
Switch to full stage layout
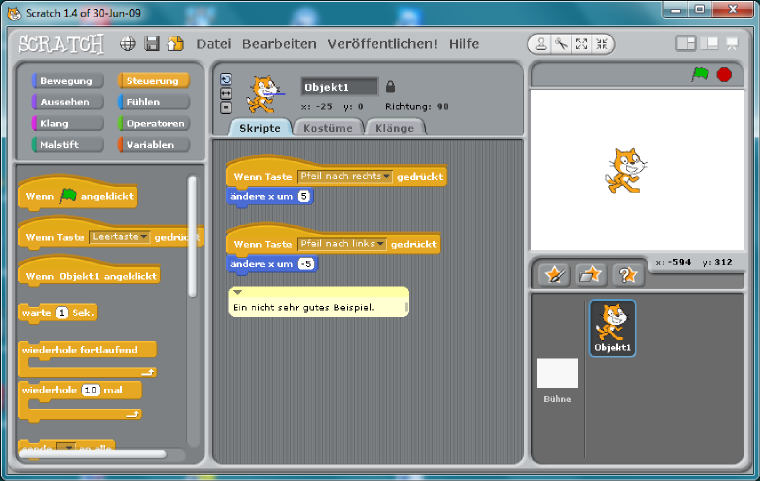pos(709,44)
